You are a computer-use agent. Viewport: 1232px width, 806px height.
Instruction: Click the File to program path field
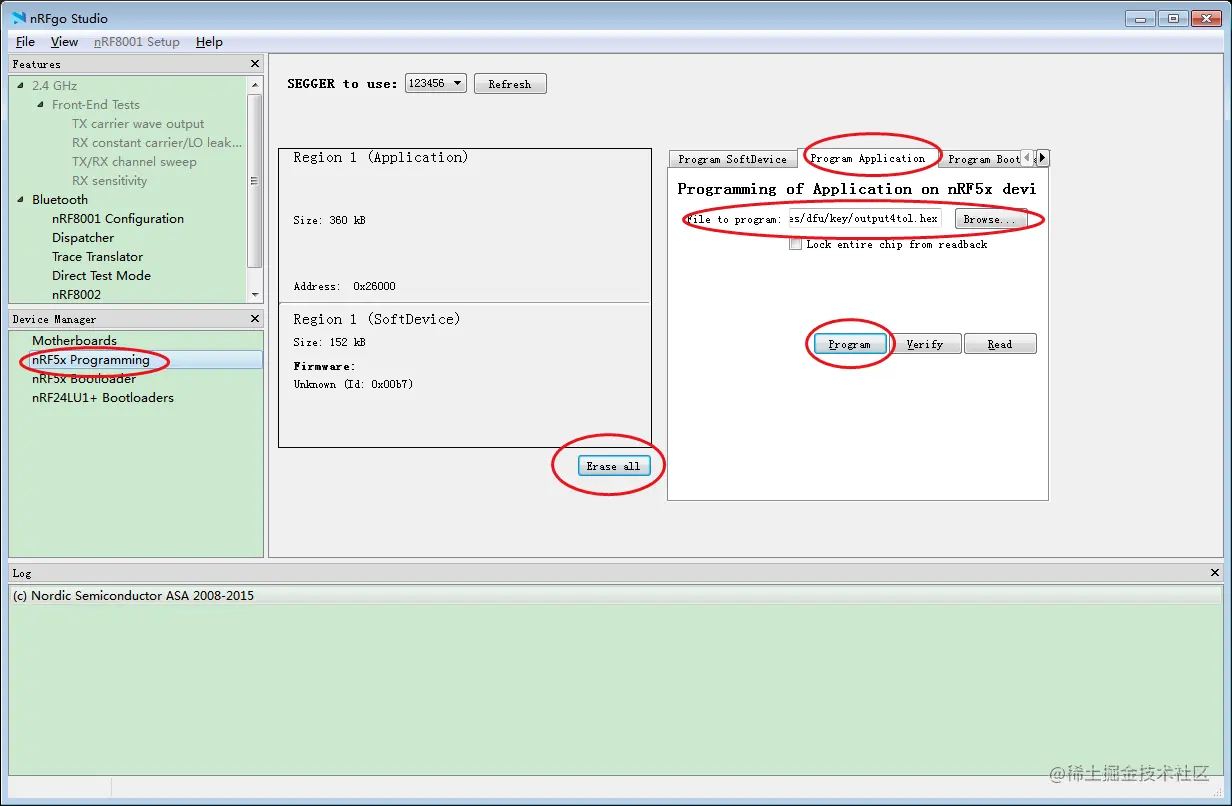pyautogui.click(x=864, y=219)
